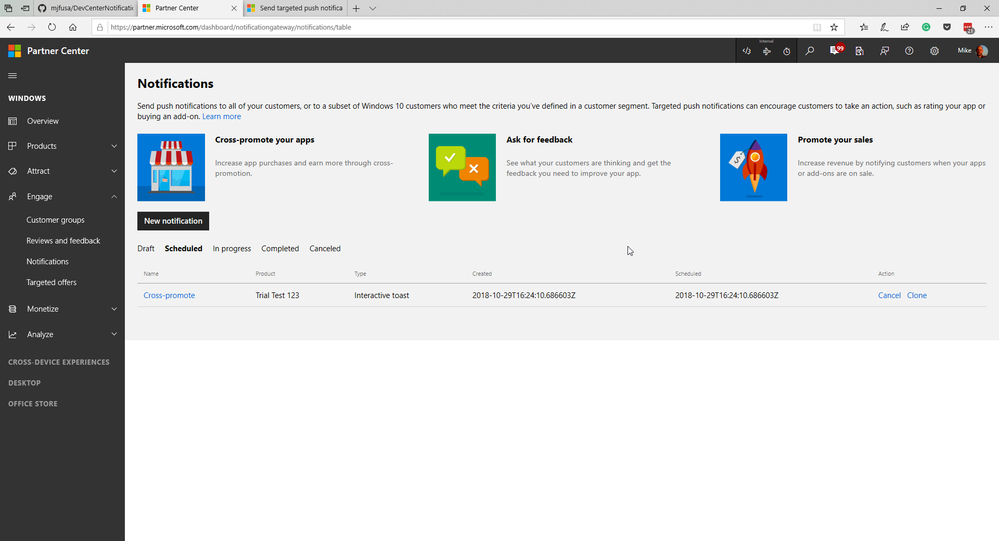The image size is (999, 541).
Task: Expand the Products menu chevron
Action: click(114, 146)
